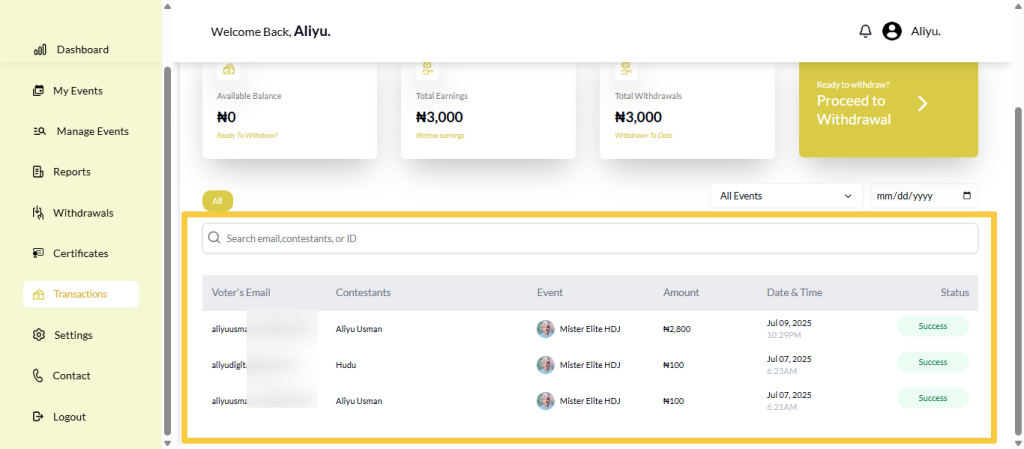Screen dimensions: 1024x449
Task: Open the calendar picker in date field
Action: tap(966, 196)
